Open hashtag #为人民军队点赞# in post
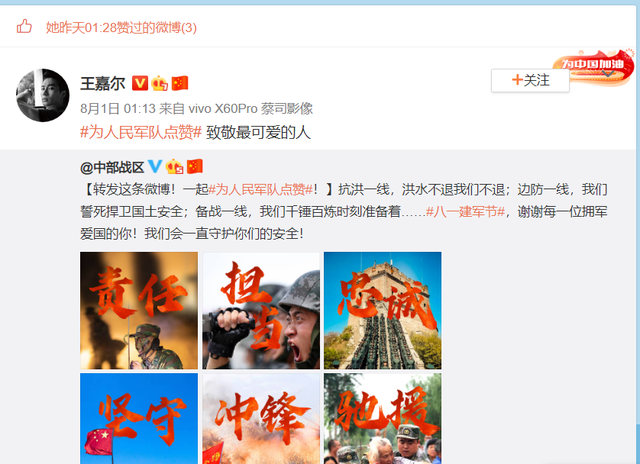This screenshot has width=640, height=464. pyautogui.click(x=141, y=132)
